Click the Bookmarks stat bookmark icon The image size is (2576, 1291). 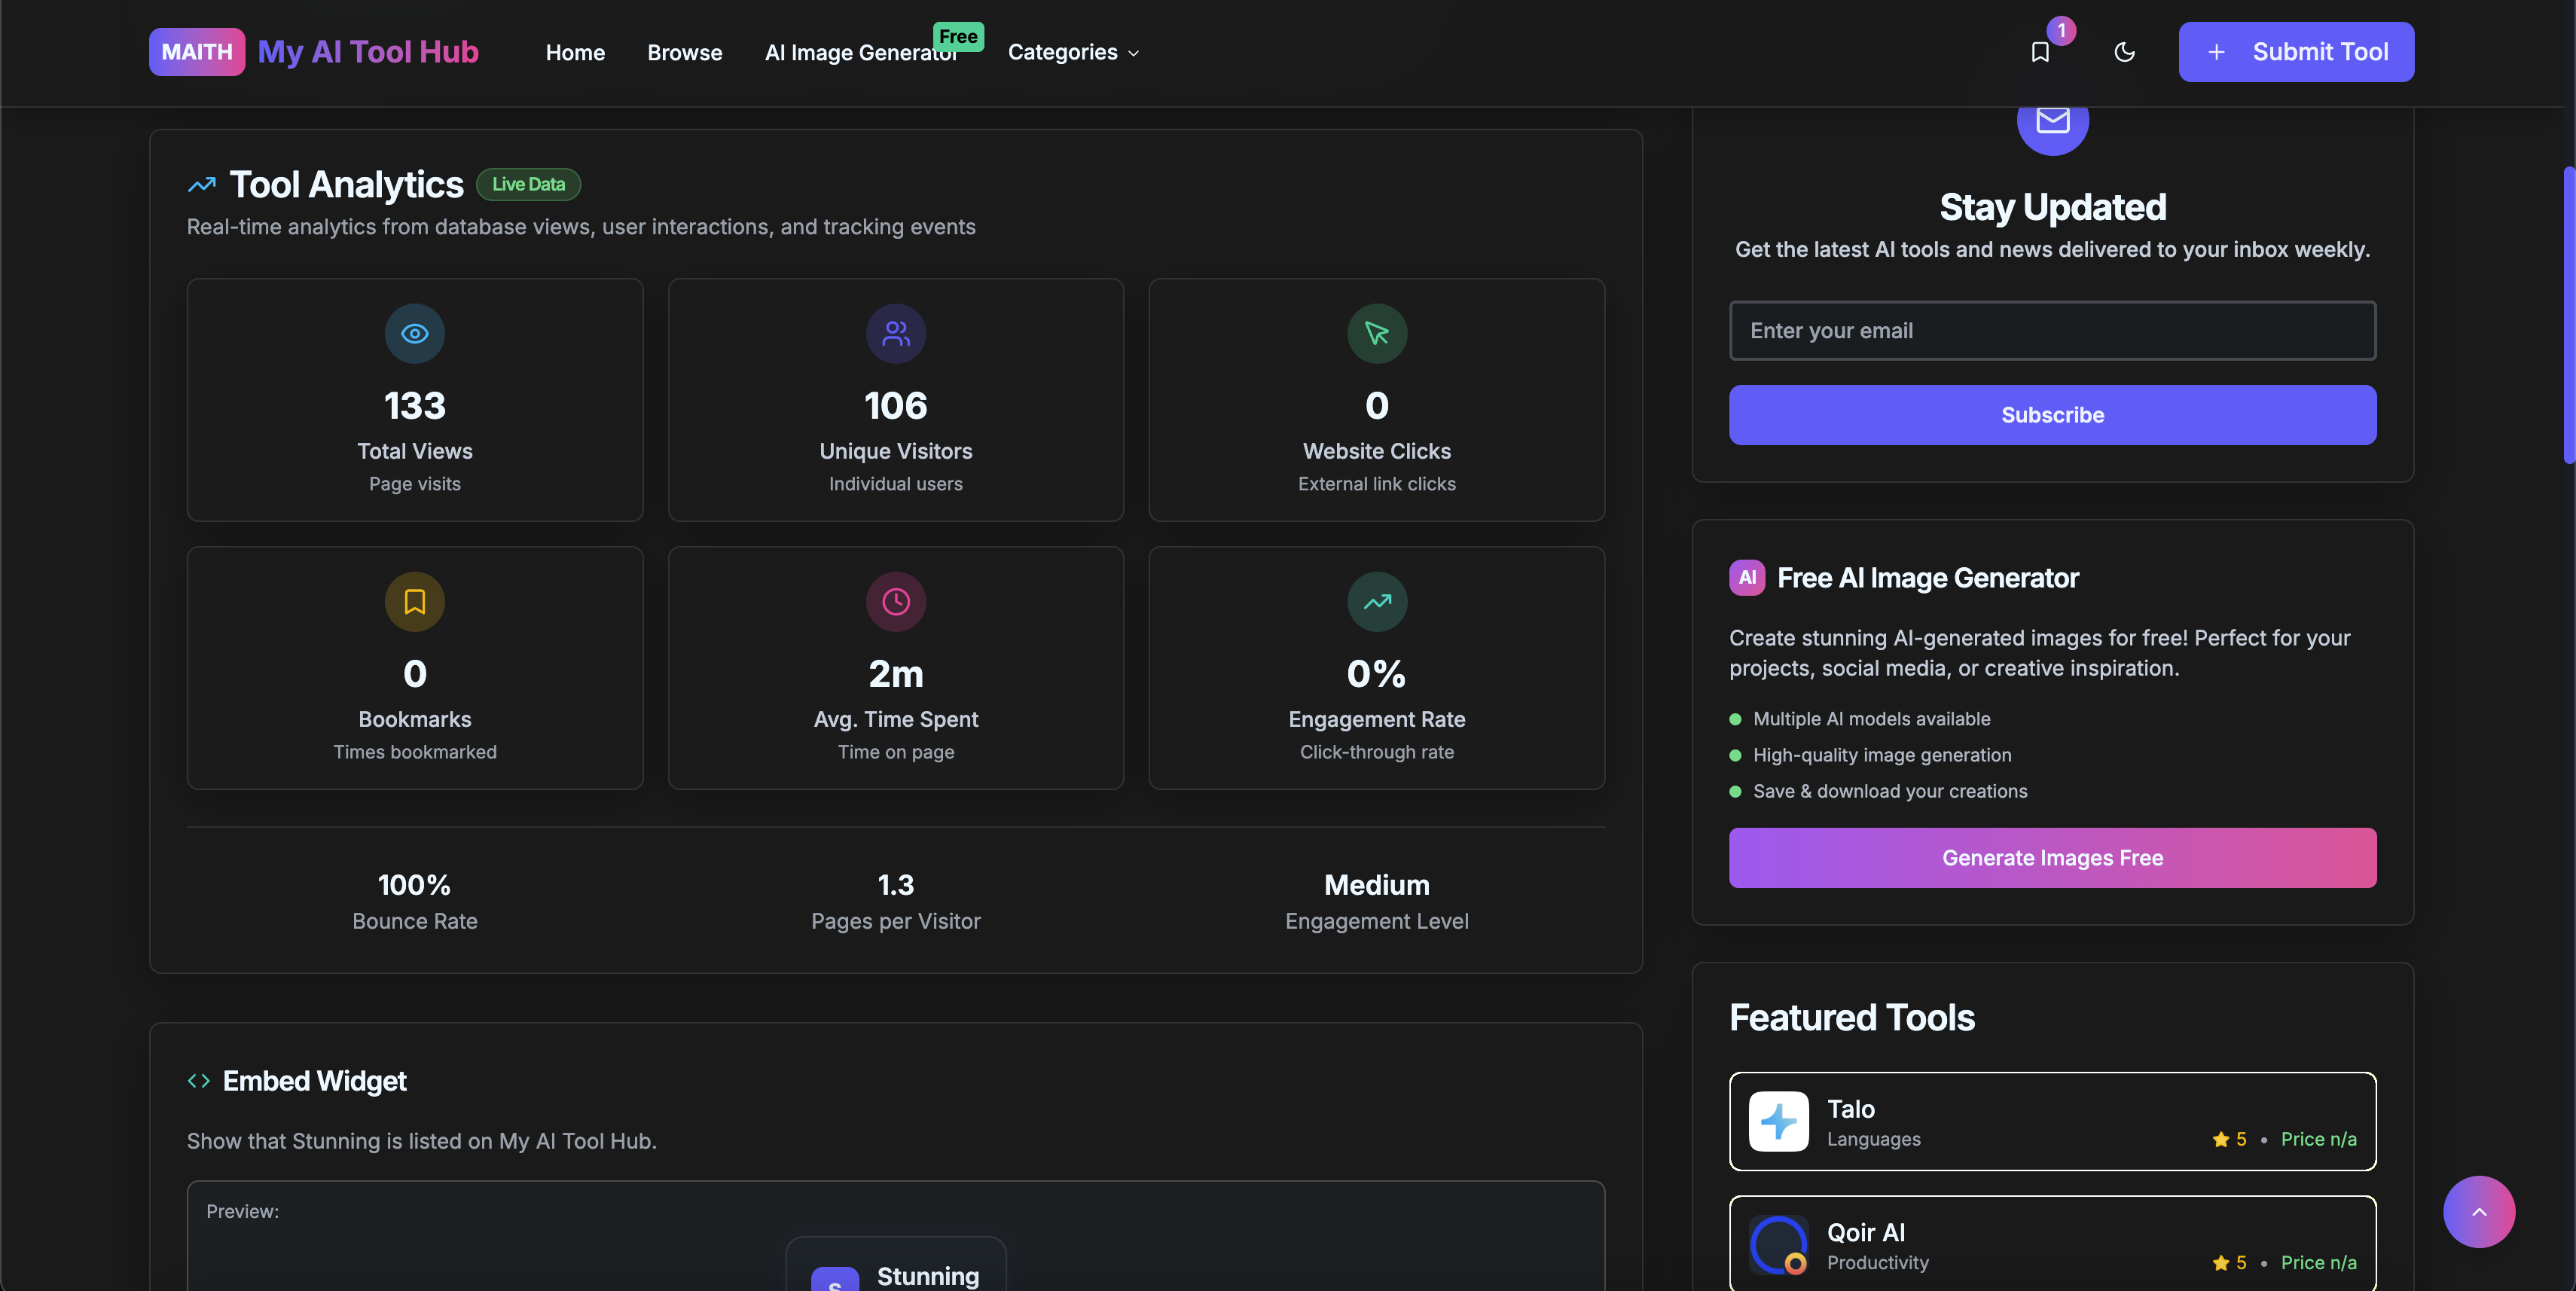(x=415, y=602)
